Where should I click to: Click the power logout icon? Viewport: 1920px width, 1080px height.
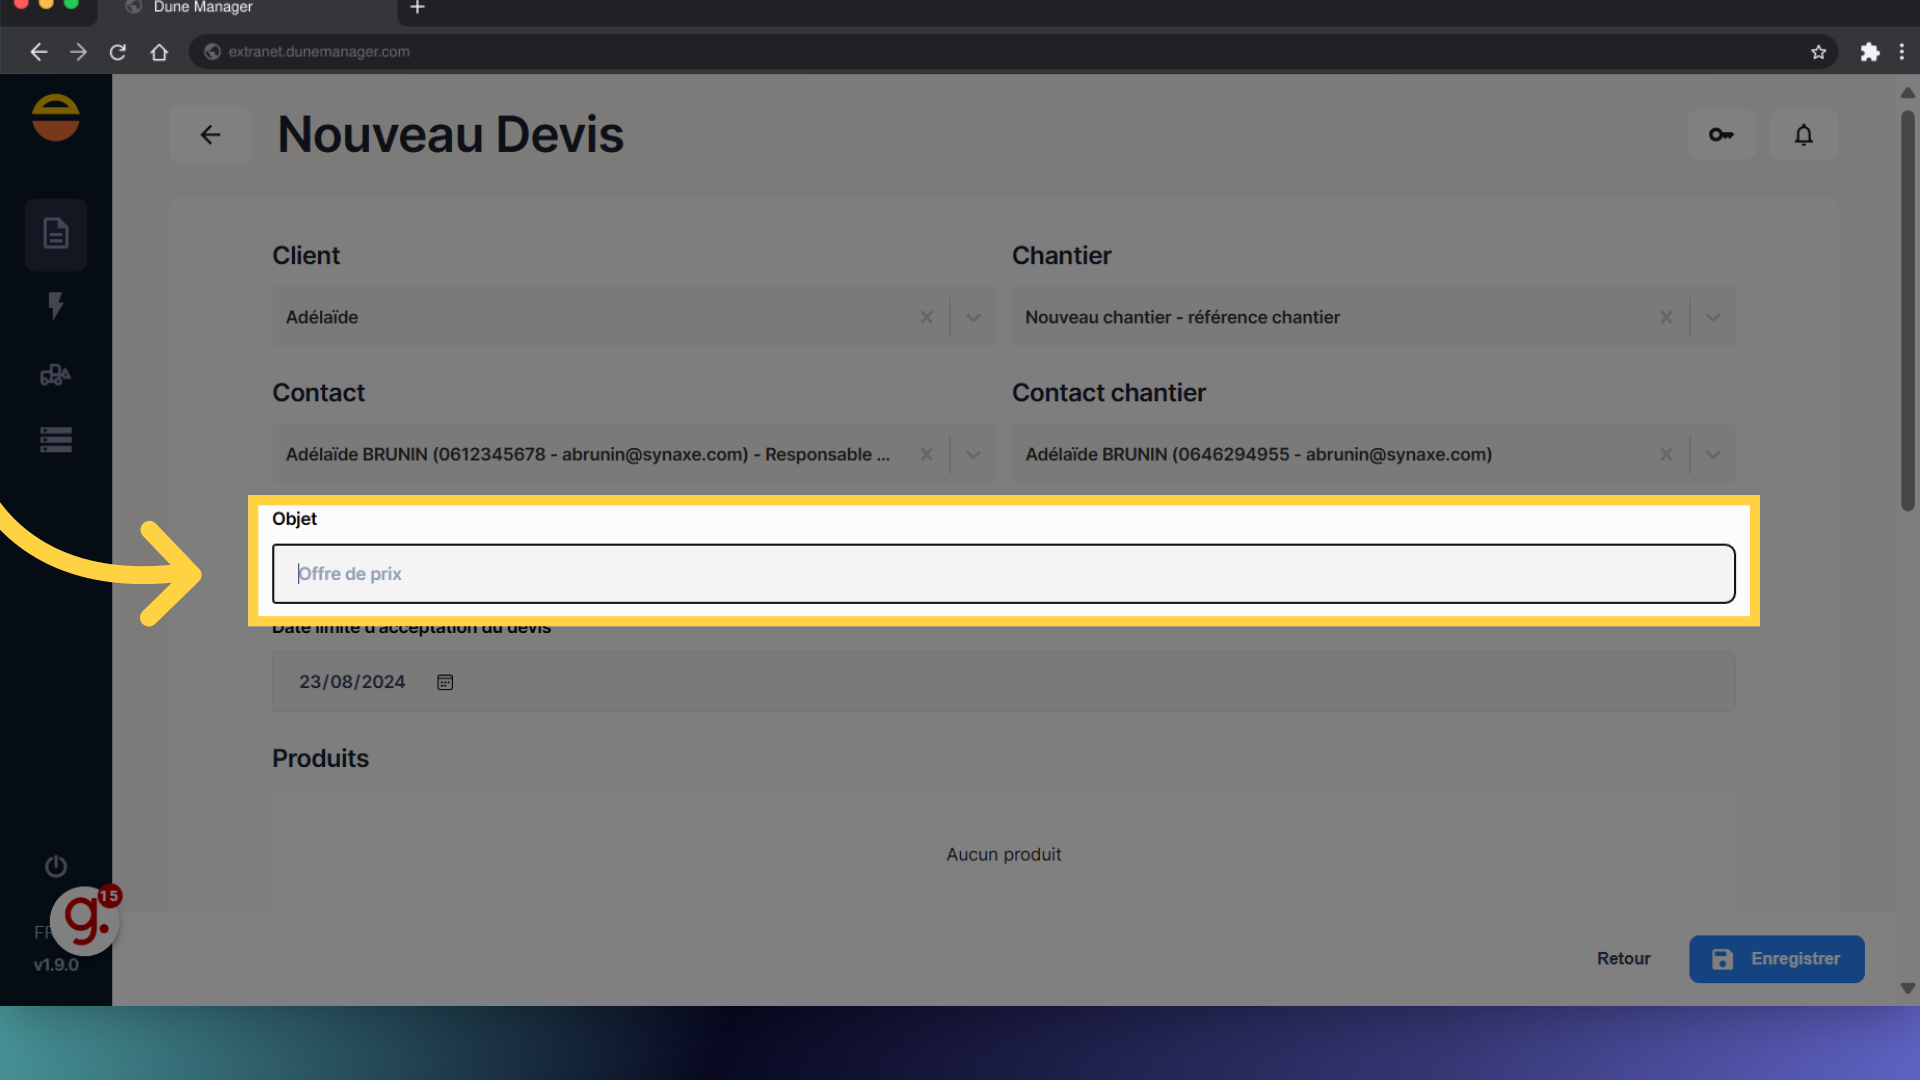coord(56,866)
